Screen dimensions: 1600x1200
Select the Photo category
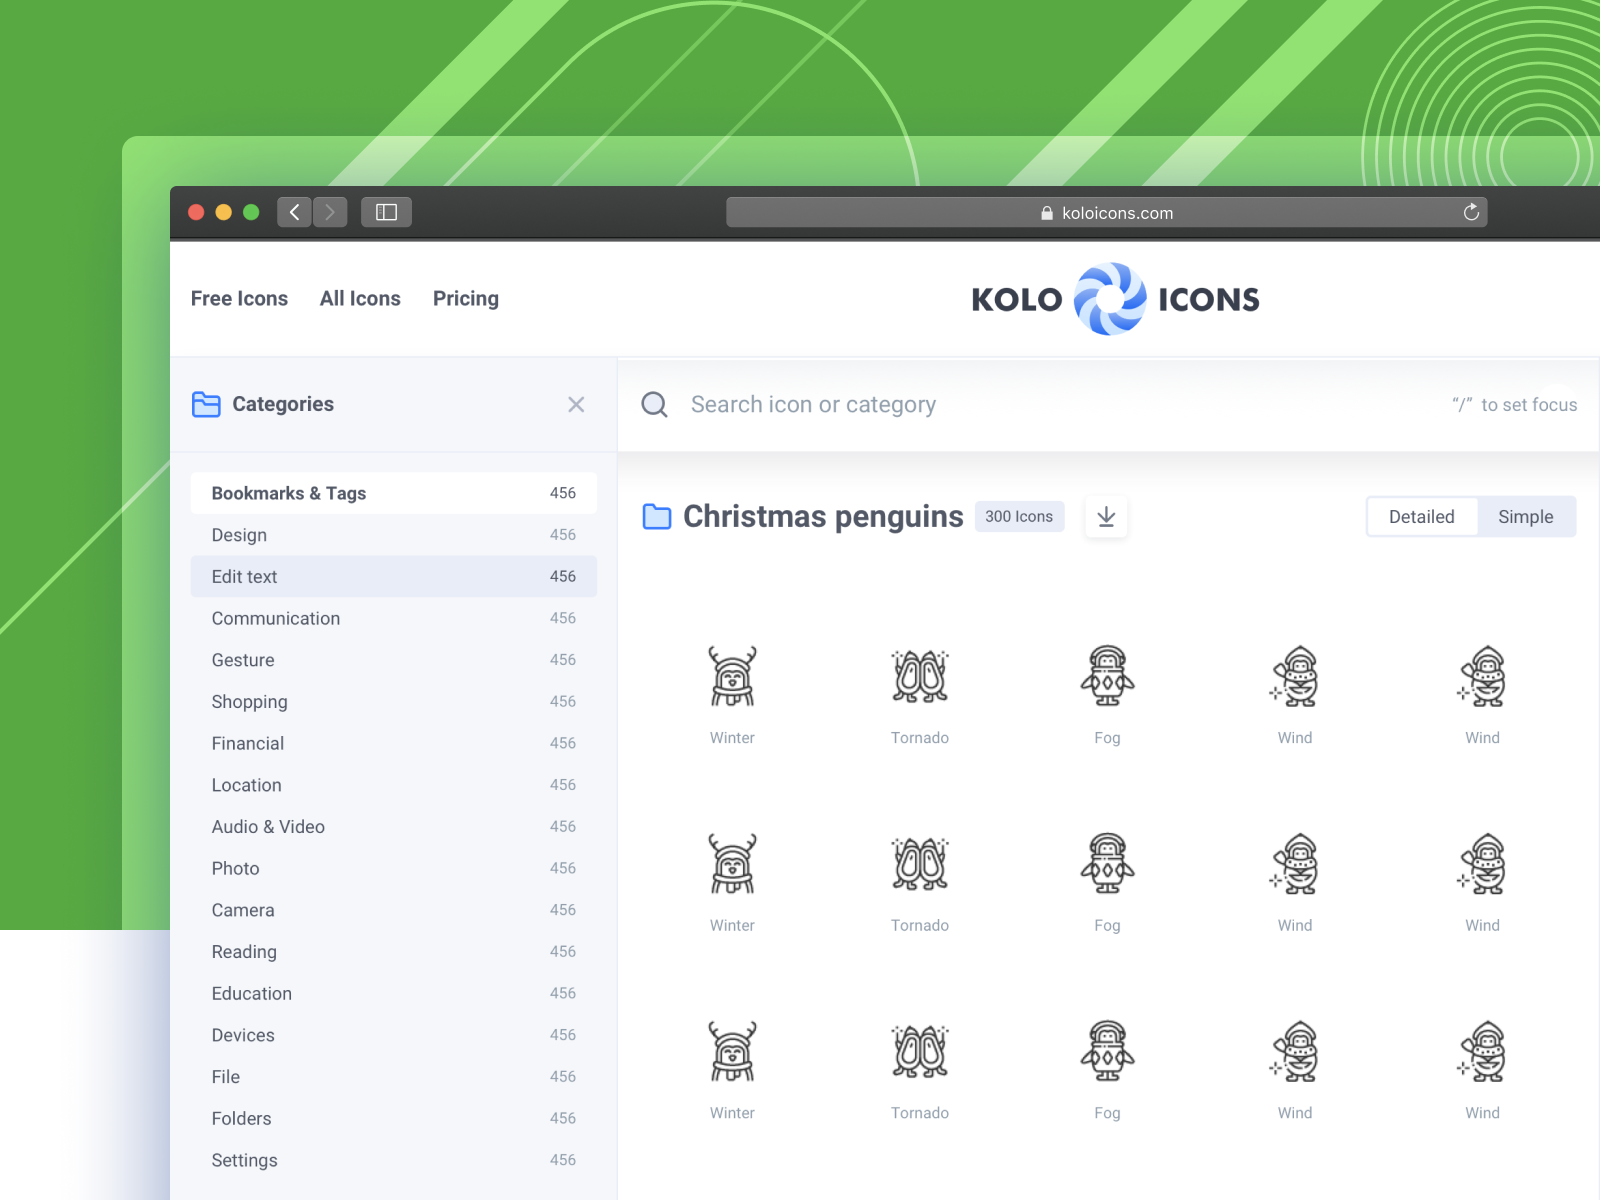pyautogui.click(x=394, y=868)
